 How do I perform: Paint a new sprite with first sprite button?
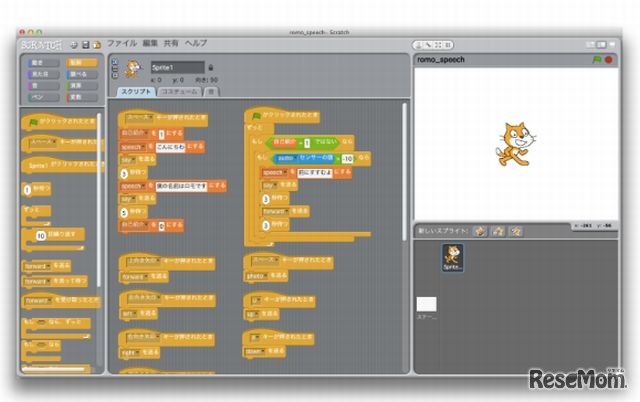click(x=479, y=231)
